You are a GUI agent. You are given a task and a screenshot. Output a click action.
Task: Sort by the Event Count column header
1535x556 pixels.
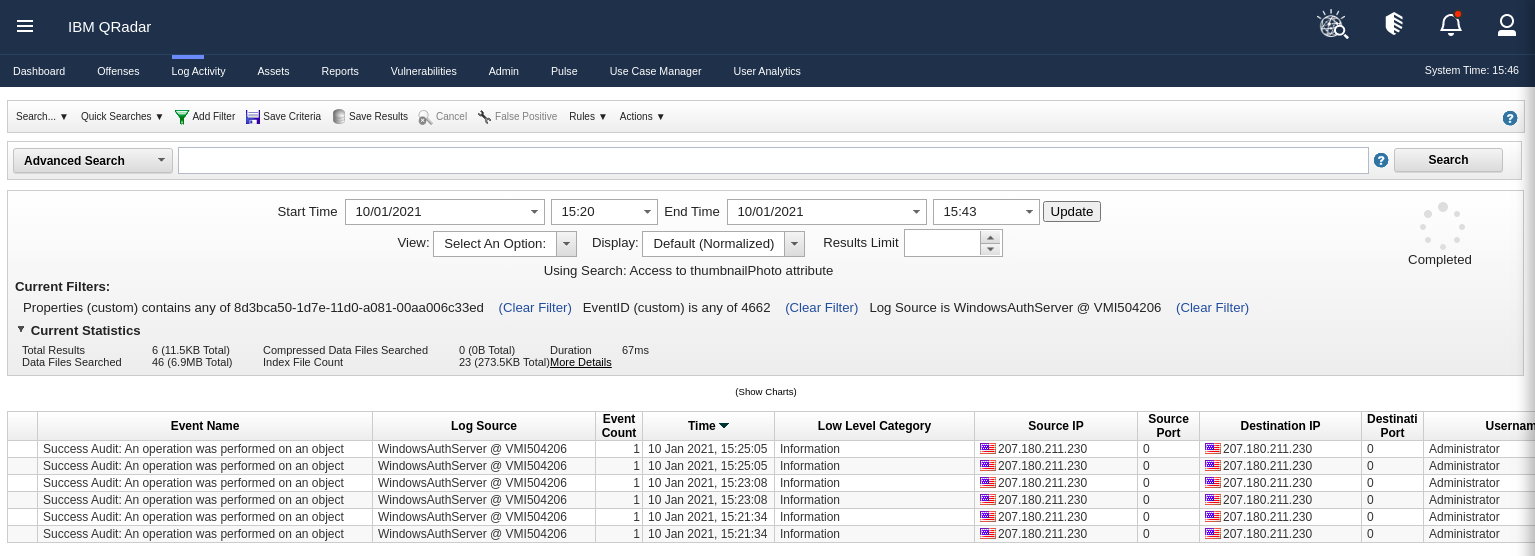pos(619,426)
